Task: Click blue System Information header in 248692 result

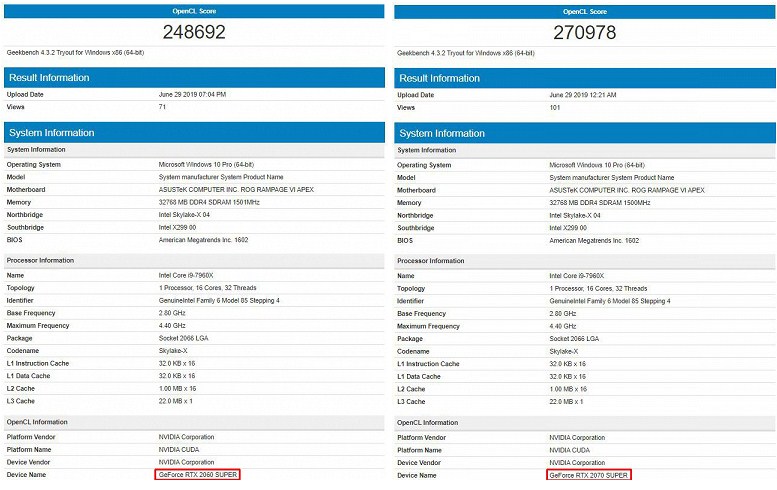Action: tap(194, 133)
